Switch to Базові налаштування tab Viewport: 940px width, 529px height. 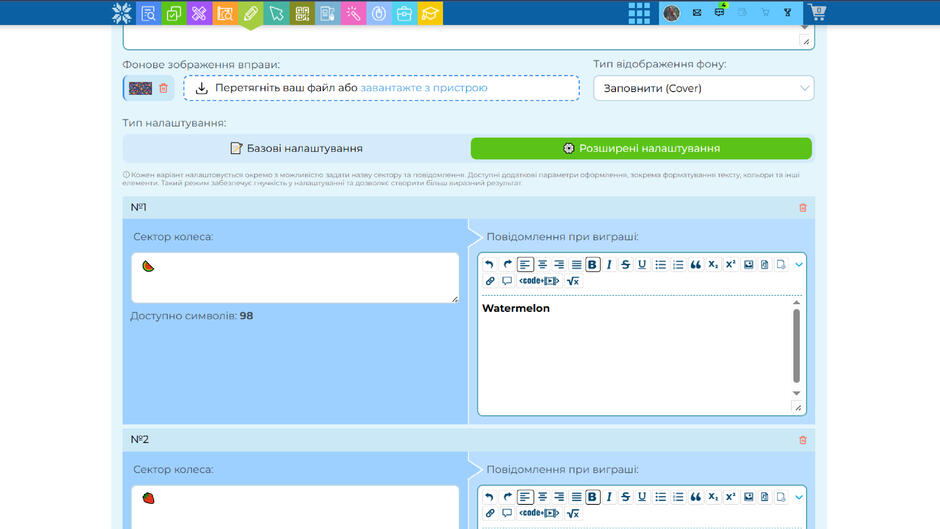(x=296, y=148)
